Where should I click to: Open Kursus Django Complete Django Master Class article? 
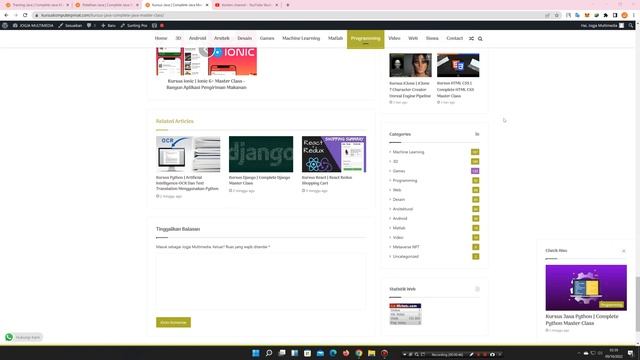(260, 180)
